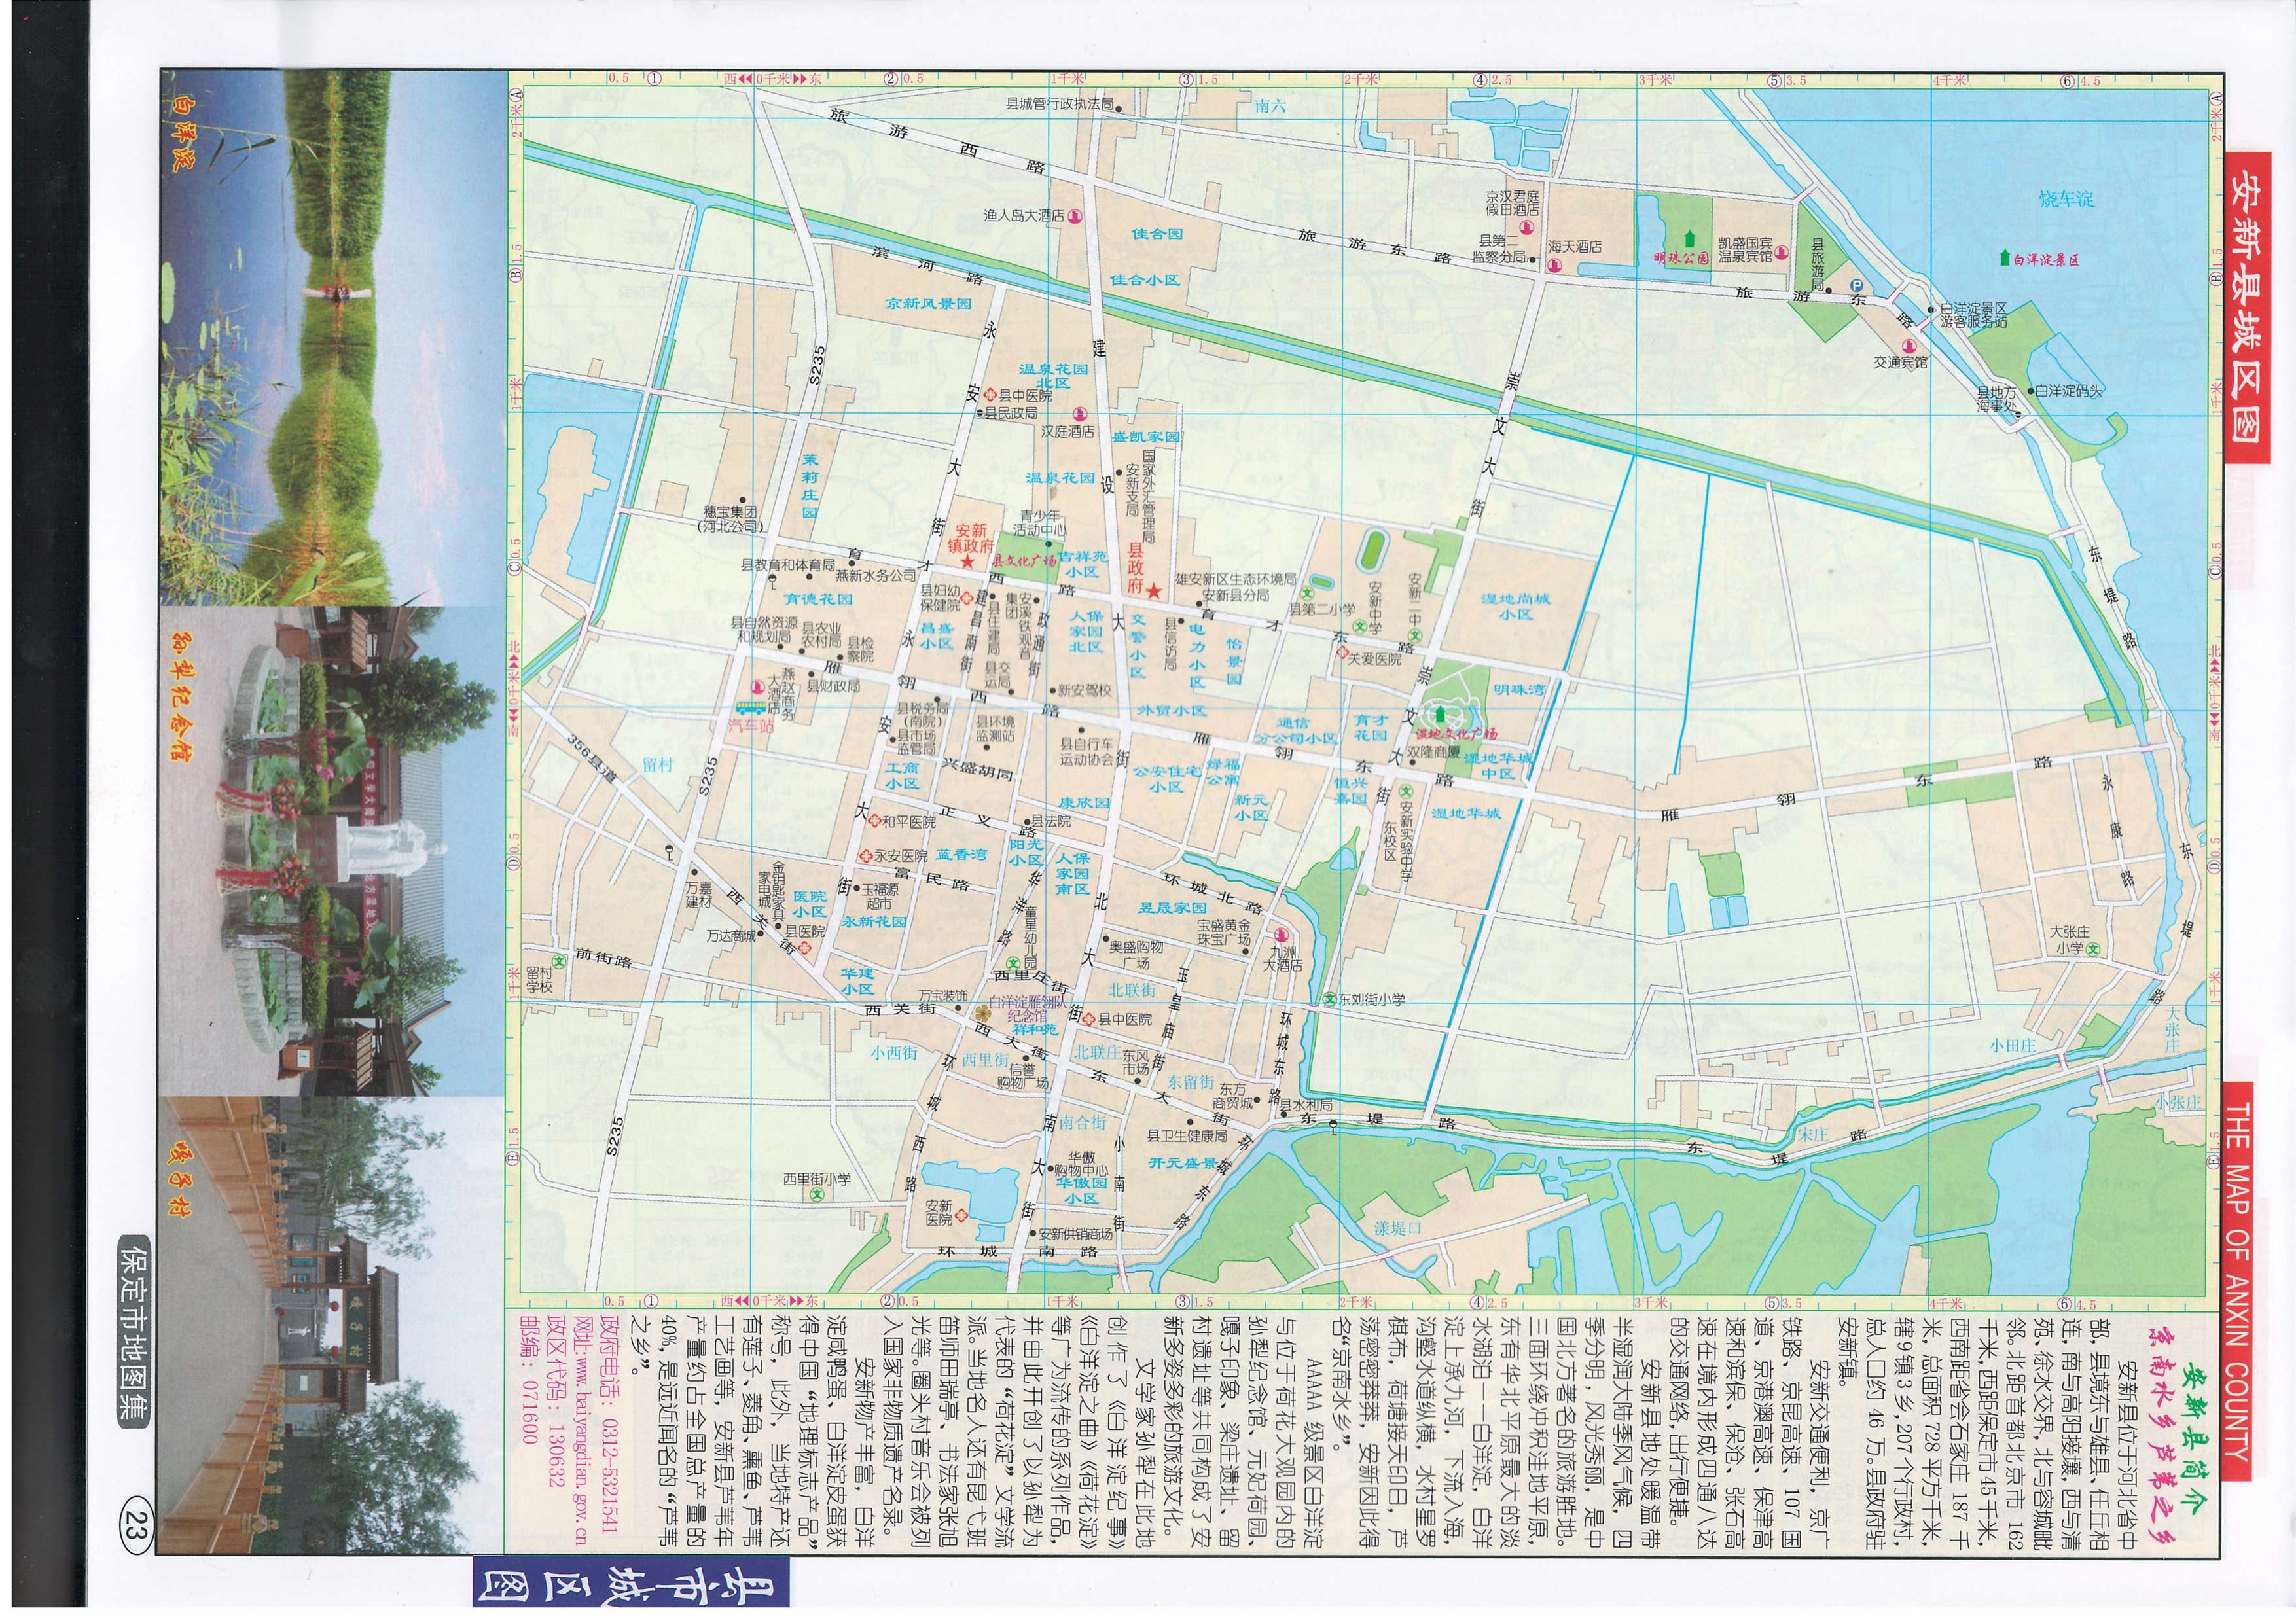Click the school icon for 东刘街小学
This screenshot has height=1623, width=2296.
coord(1330,999)
